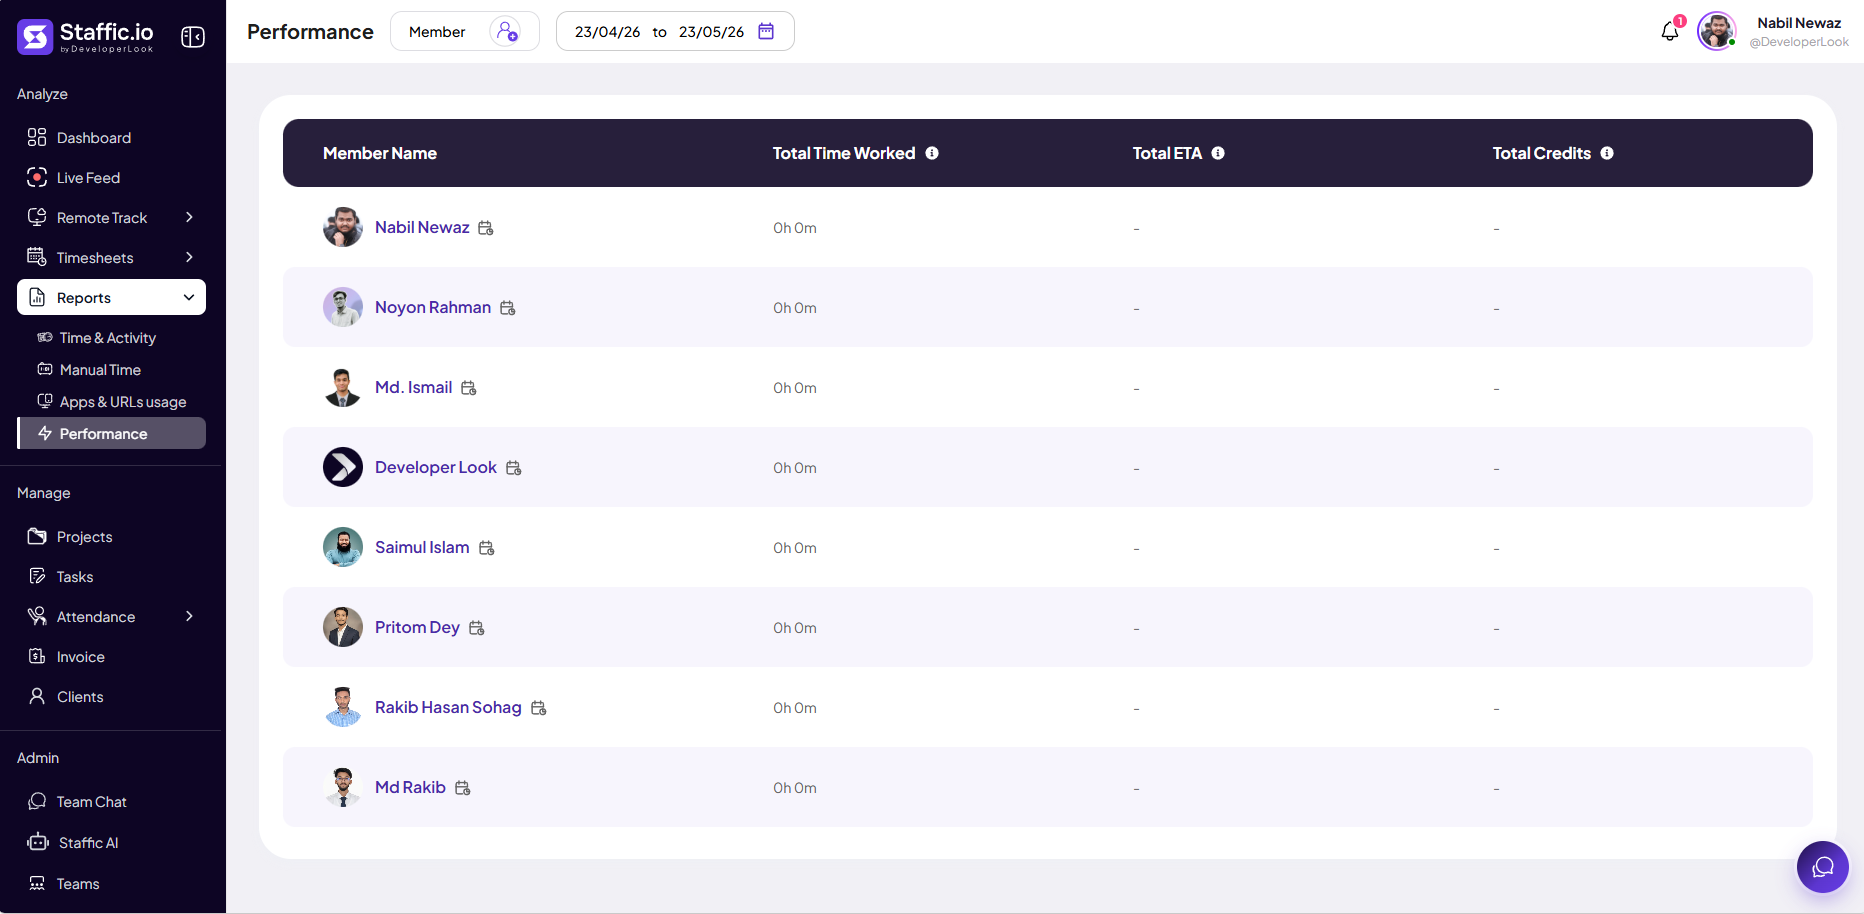The height and width of the screenshot is (914, 1864).
Task: Open Apps & URLs usage report
Action: pos(122,402)
